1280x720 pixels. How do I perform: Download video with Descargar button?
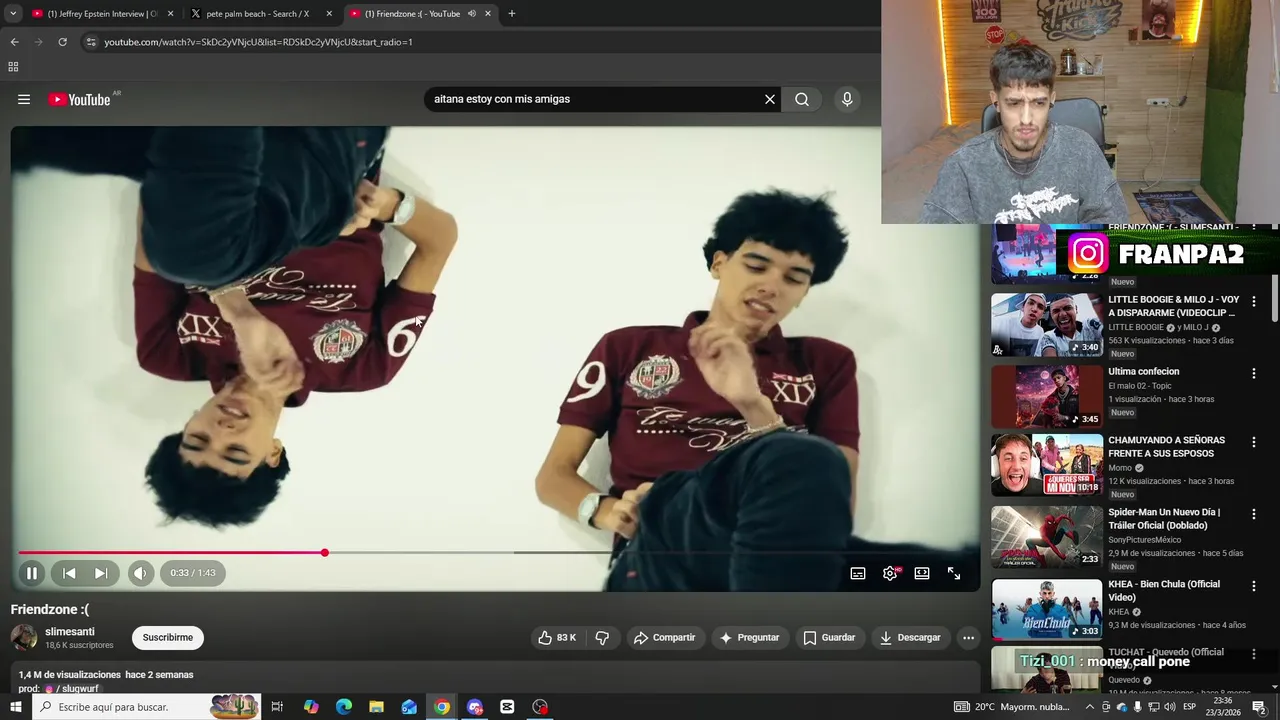pyautogui.click(x=910, y=637)
